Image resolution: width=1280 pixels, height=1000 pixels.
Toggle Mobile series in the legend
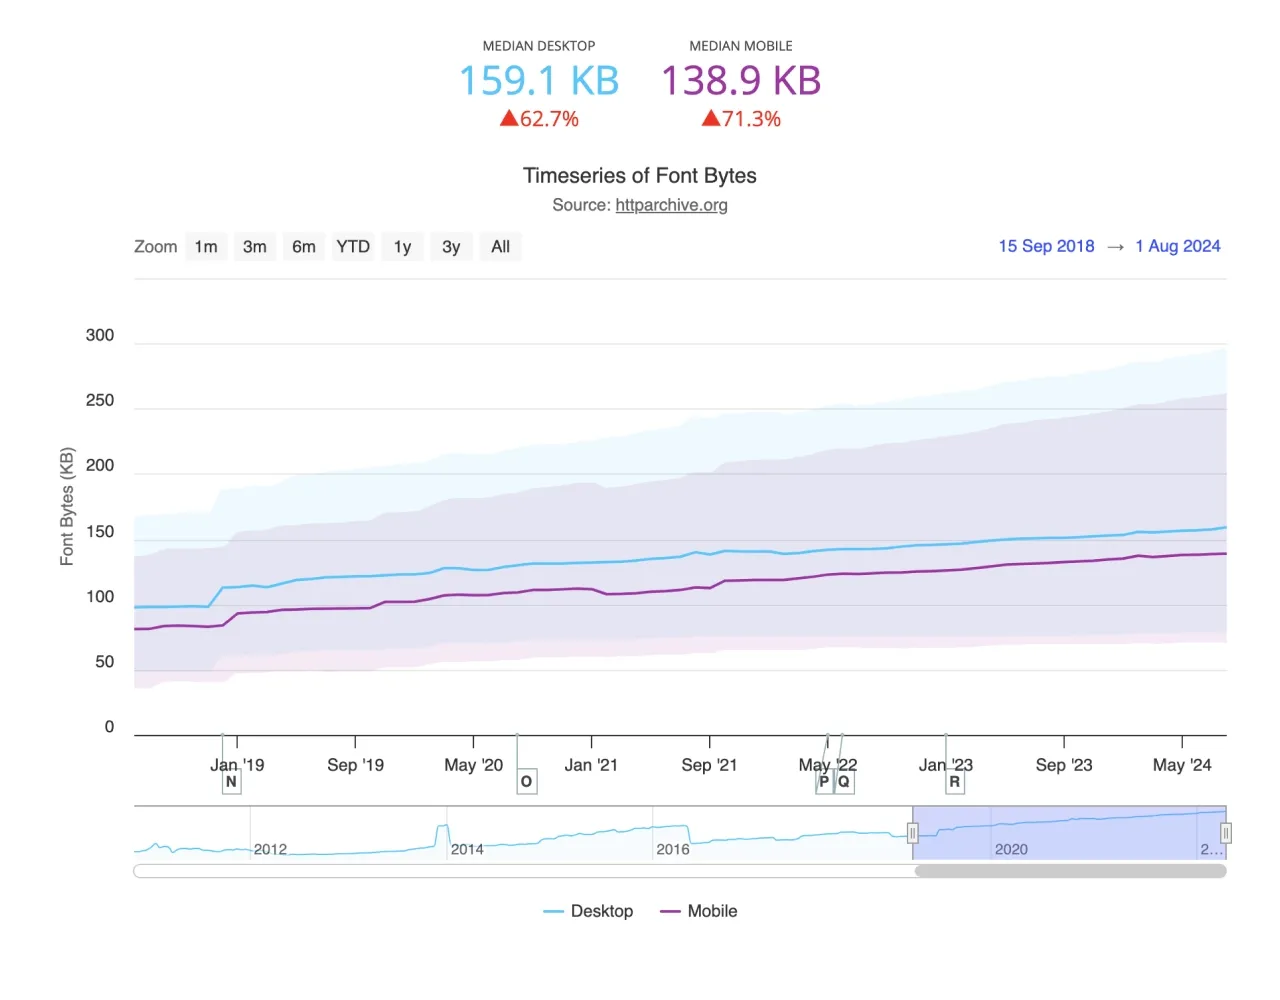point(699,911)
